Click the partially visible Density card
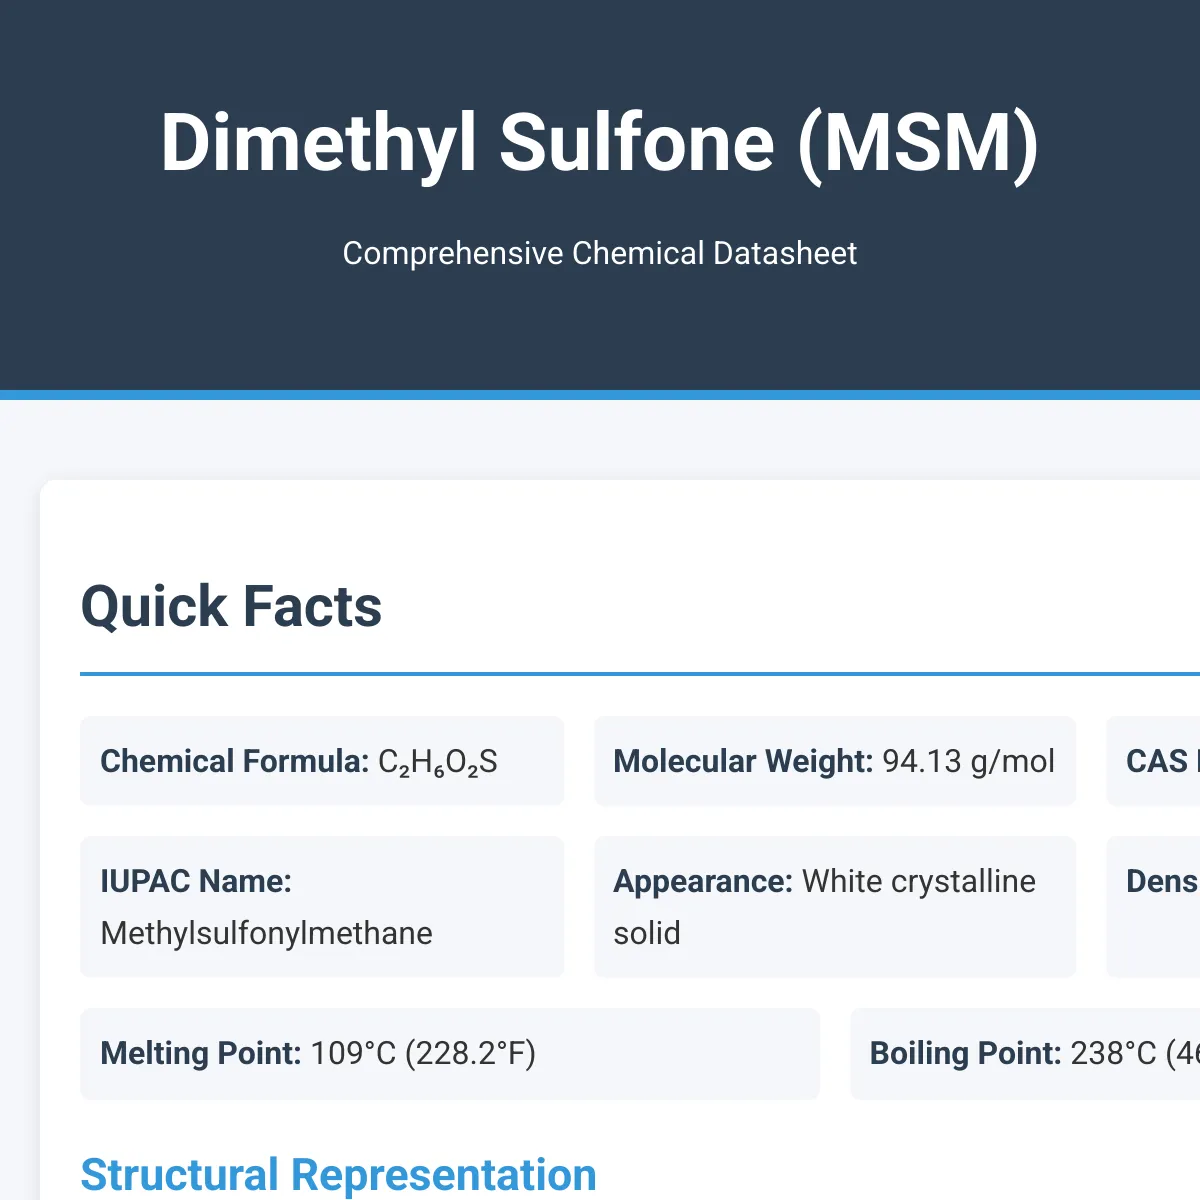Viewport: 1200px width, 1200px height. point(1153,907)
